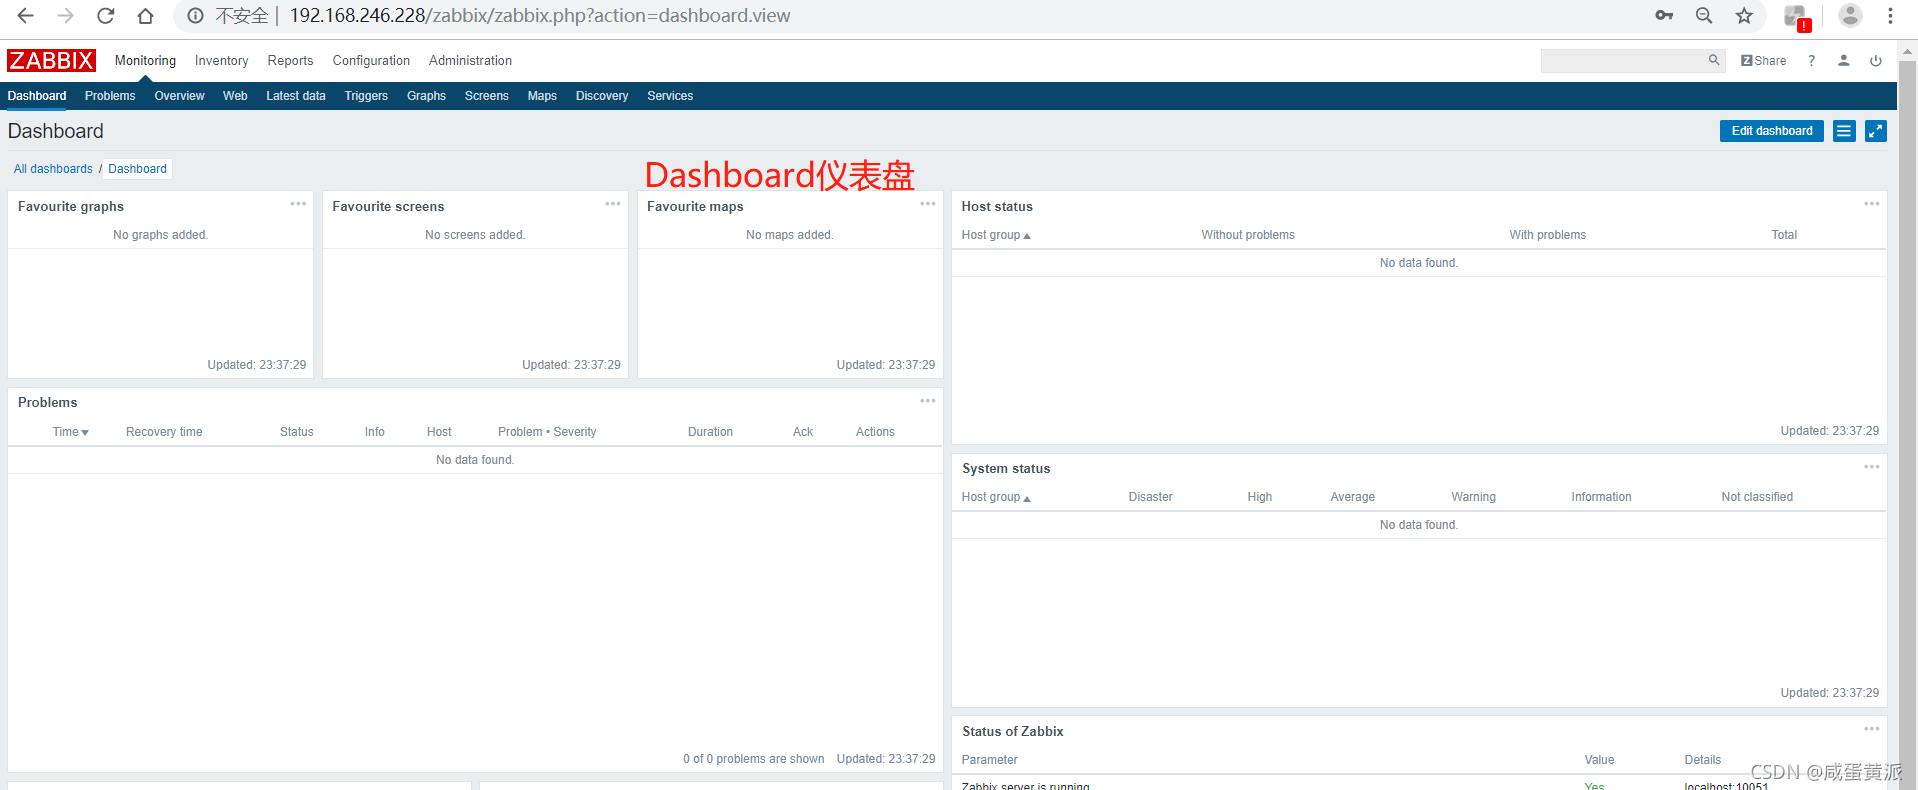
Task: Click Parameter header in Status of Zabbix
Action: coord(989,760)
